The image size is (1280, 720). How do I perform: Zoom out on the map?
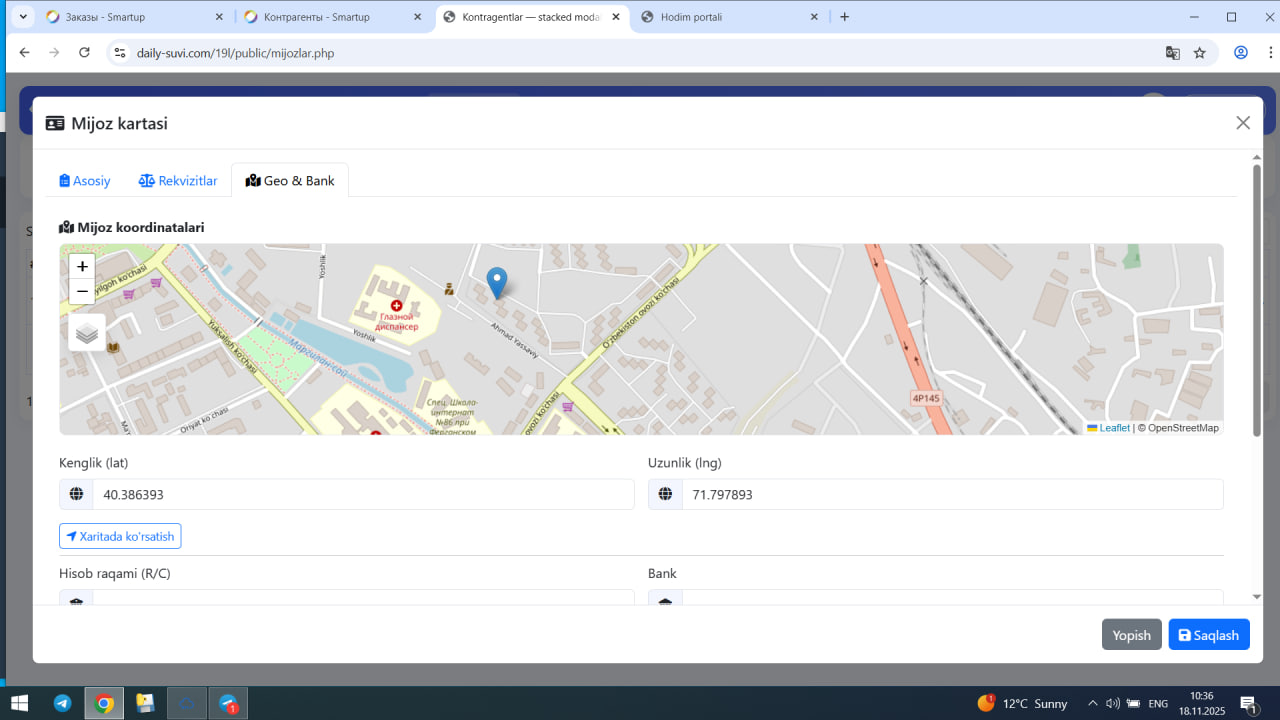82,291
